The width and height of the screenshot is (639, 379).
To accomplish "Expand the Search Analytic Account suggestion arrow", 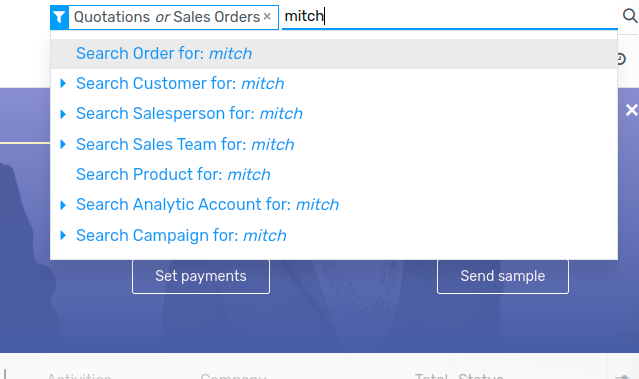I will click(x=63, y=205).
